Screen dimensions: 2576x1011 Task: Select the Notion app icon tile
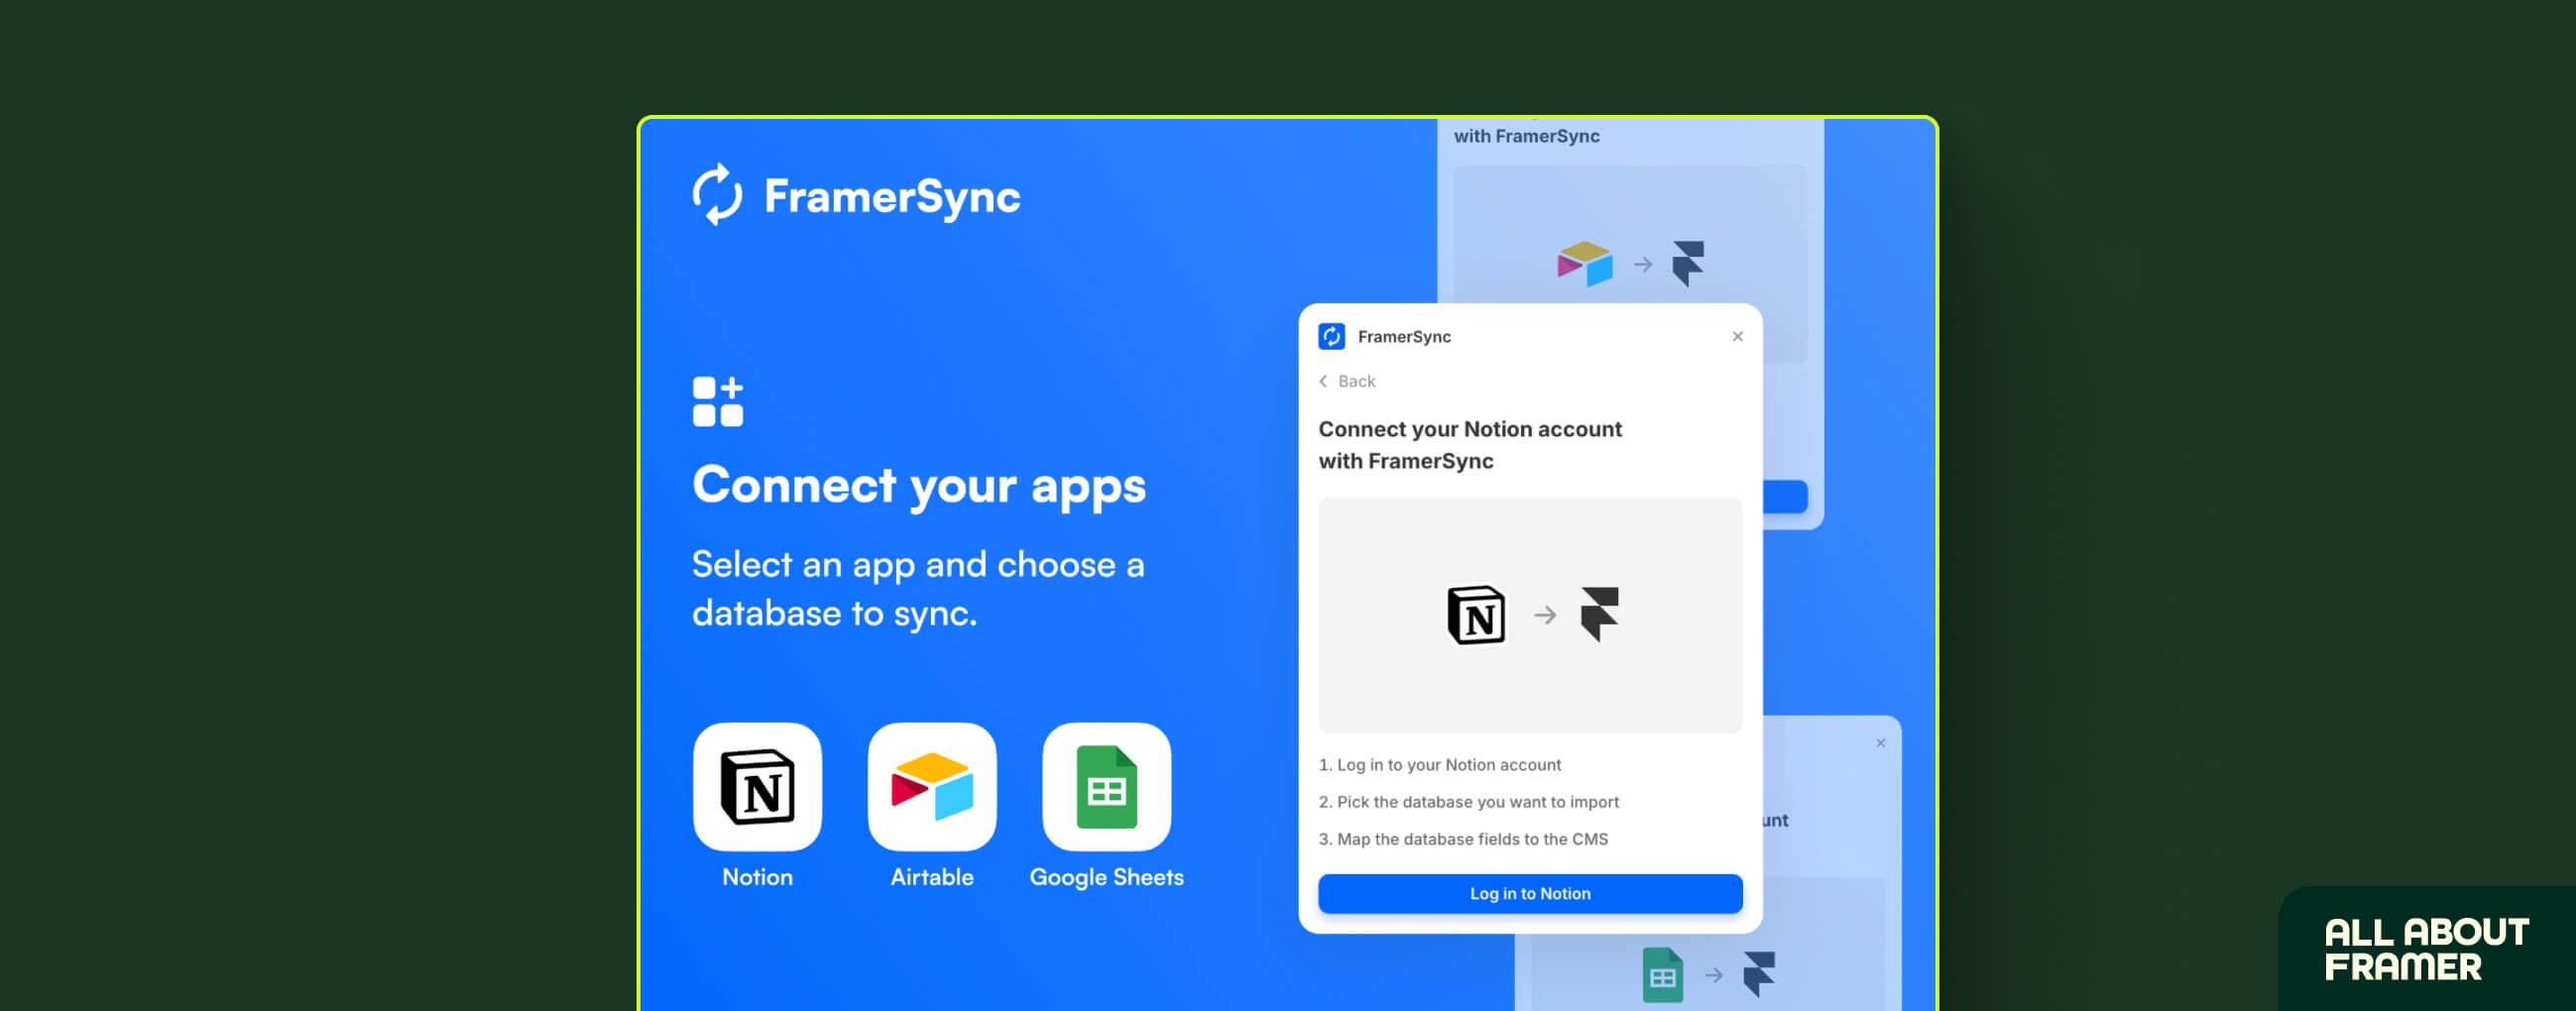(x=757, y=787)
